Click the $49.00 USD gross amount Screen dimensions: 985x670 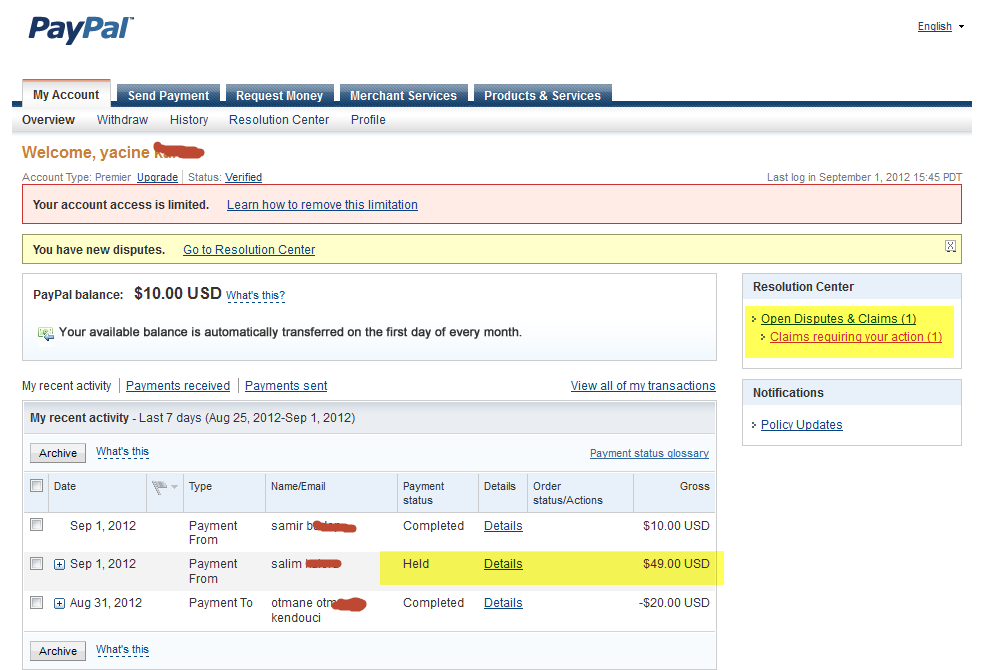(x=676, y=564)
